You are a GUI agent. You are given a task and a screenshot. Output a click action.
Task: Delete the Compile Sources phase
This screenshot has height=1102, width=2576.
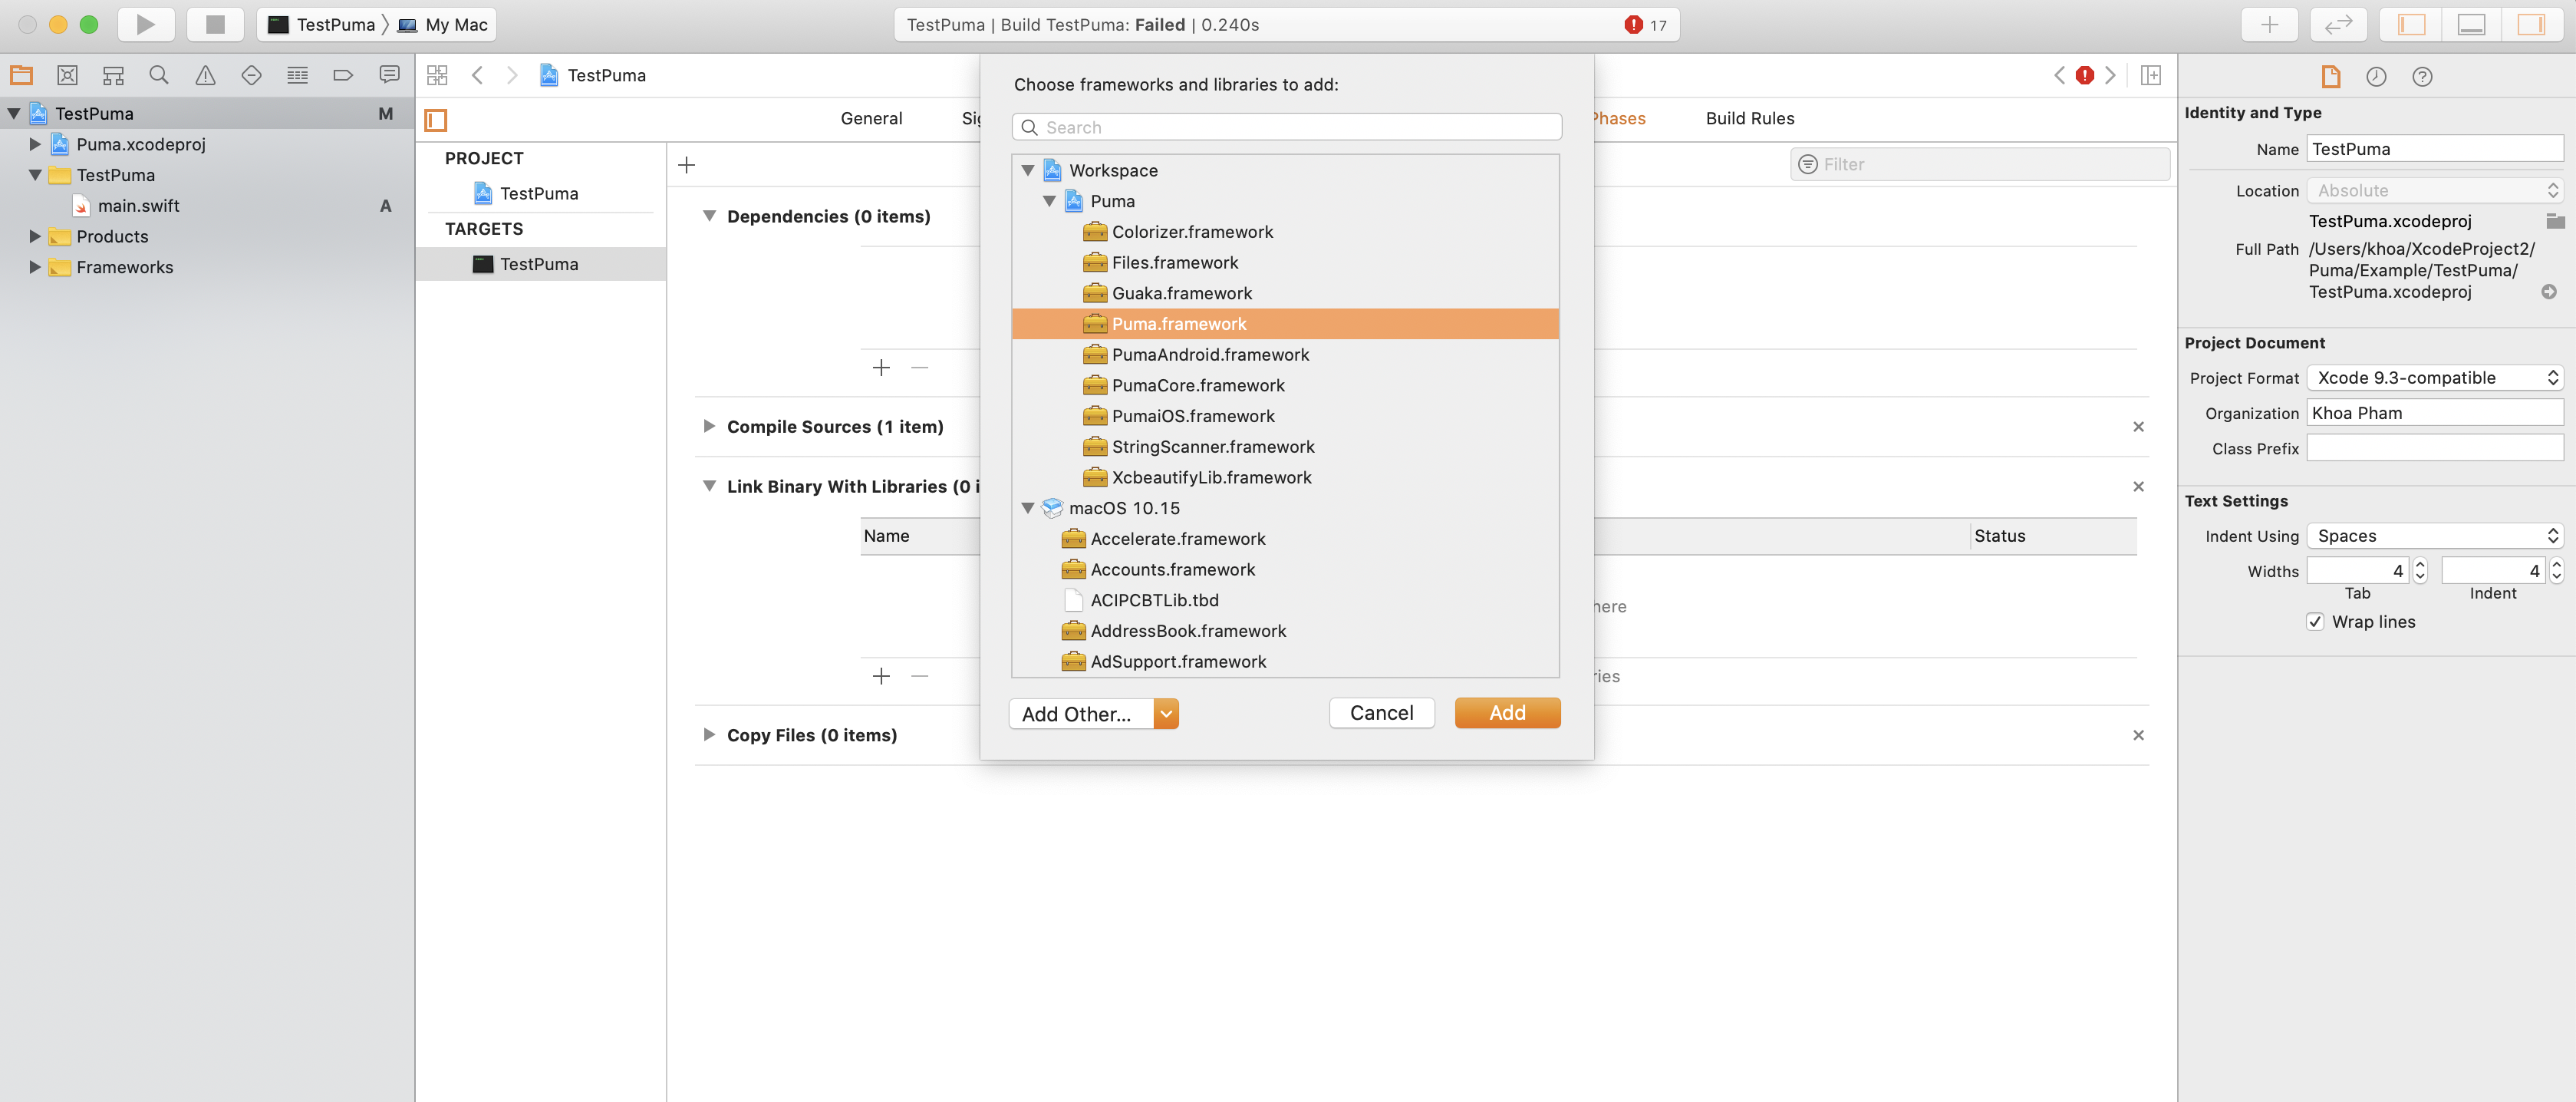click(x=2138, y=427)
